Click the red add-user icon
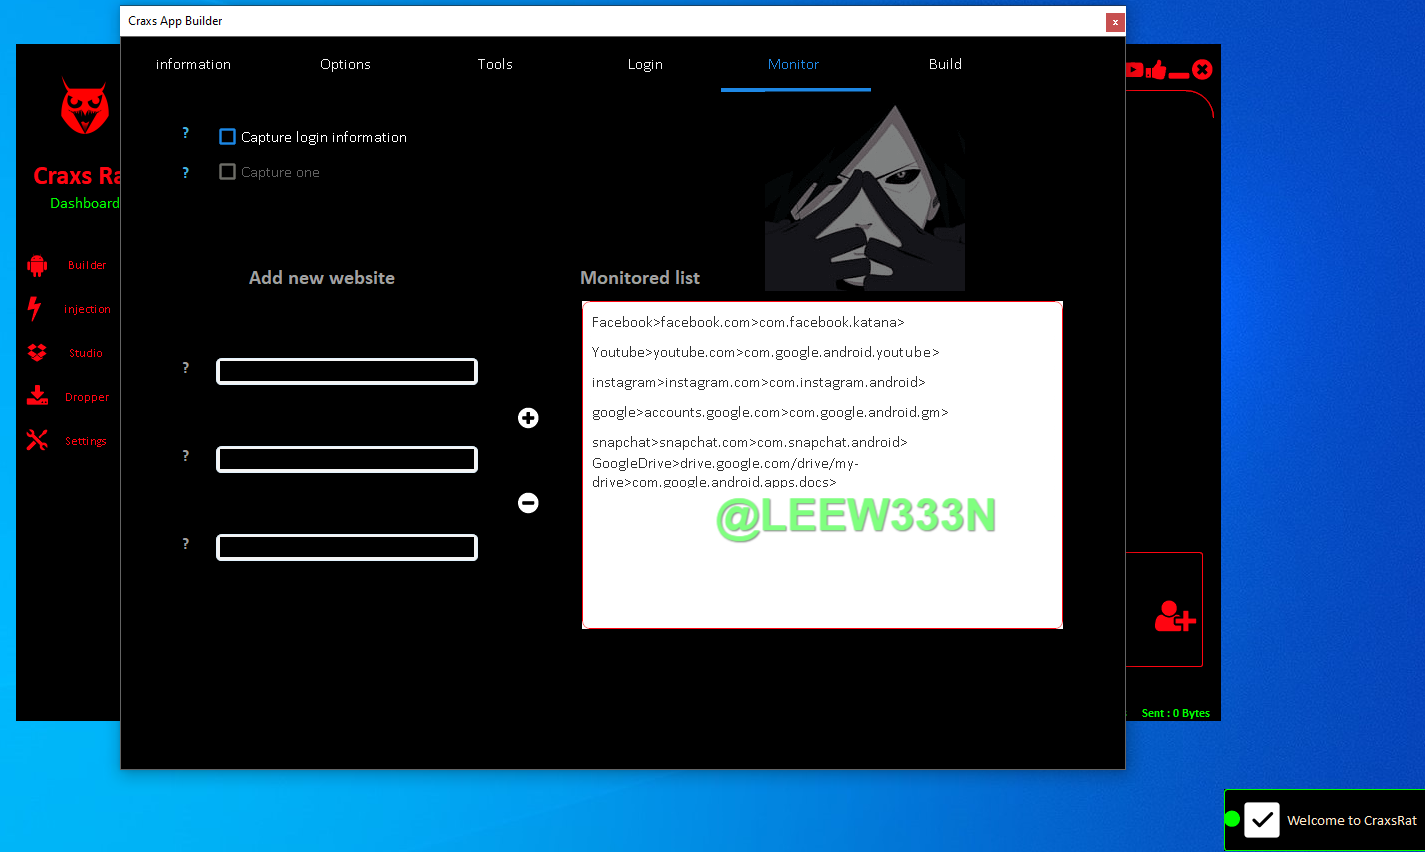The width and height of the screenshot is (1425, 852). coord(1174,616)
